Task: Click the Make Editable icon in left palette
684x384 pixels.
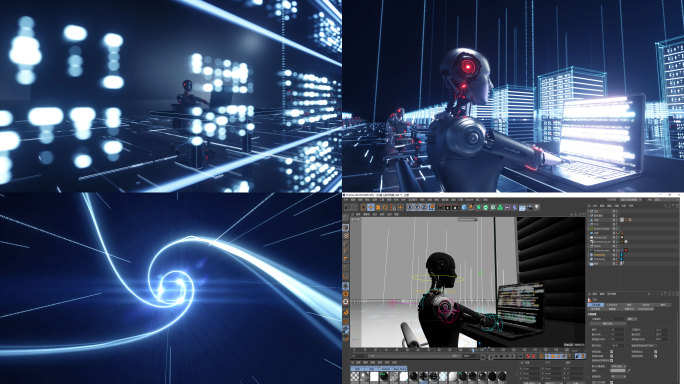Action: 345,227
